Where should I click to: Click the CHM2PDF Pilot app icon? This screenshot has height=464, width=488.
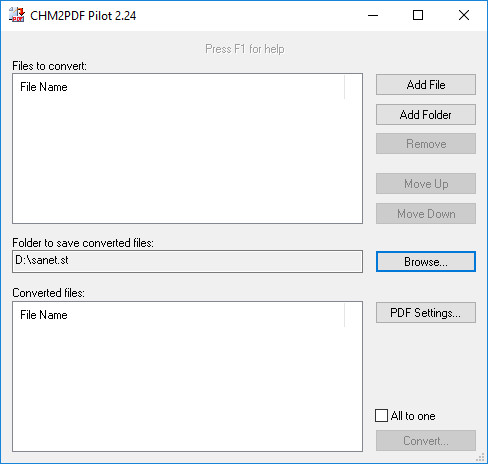[17, 15]
